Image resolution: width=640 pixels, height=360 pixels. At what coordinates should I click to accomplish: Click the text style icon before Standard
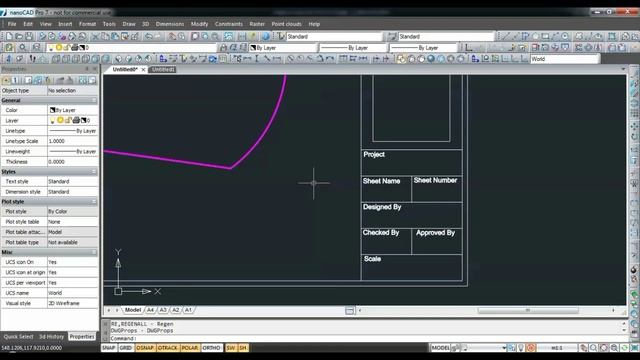click(x=280, y=37)
